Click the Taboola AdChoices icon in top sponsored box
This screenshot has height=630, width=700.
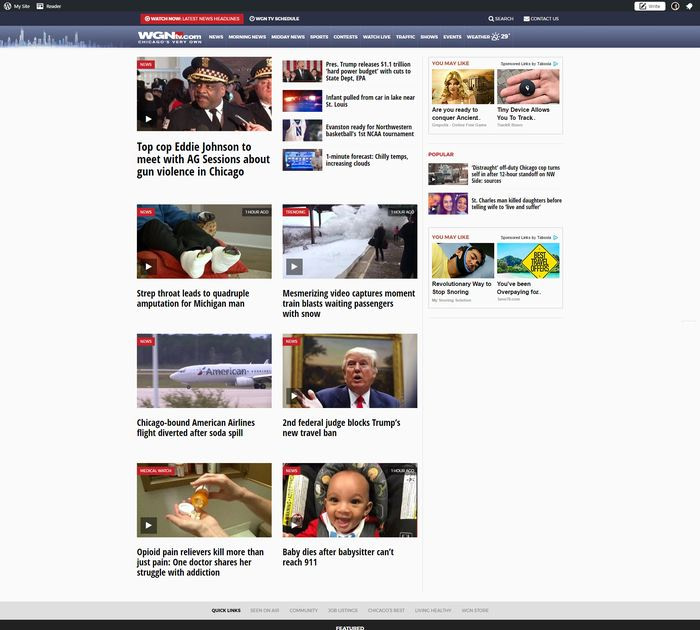click(556, 64)
